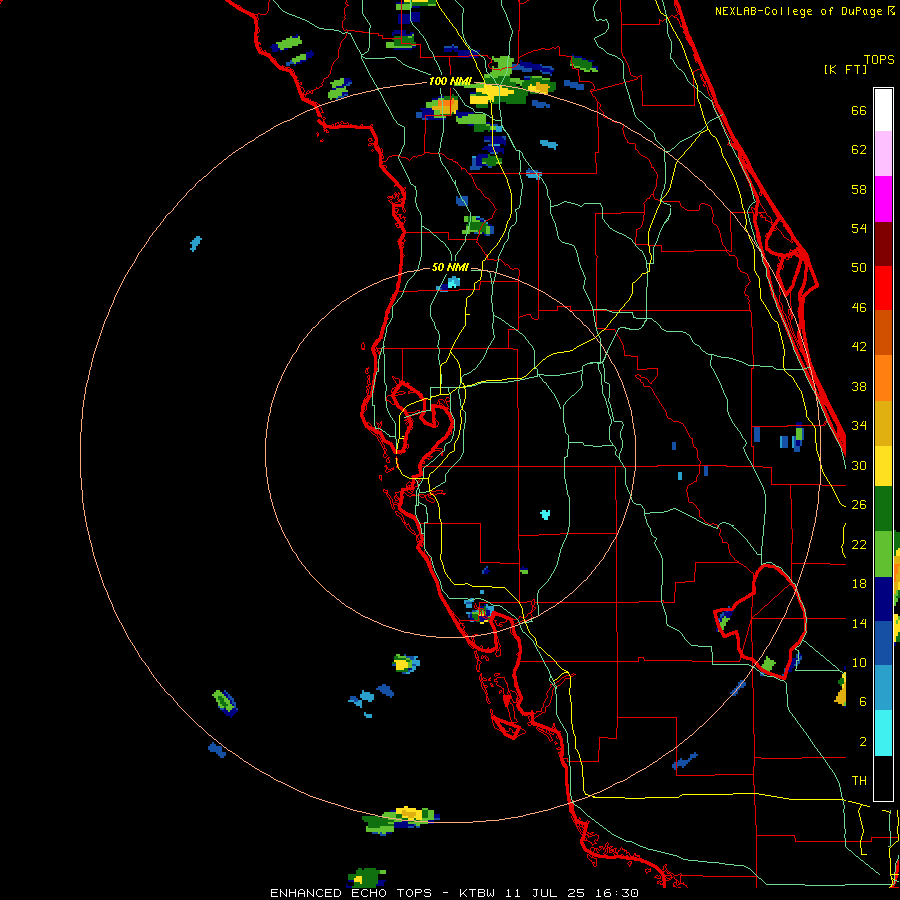Click the 38 value on the legend
Screen dimensions: 900x900
[x=859, y=386]
